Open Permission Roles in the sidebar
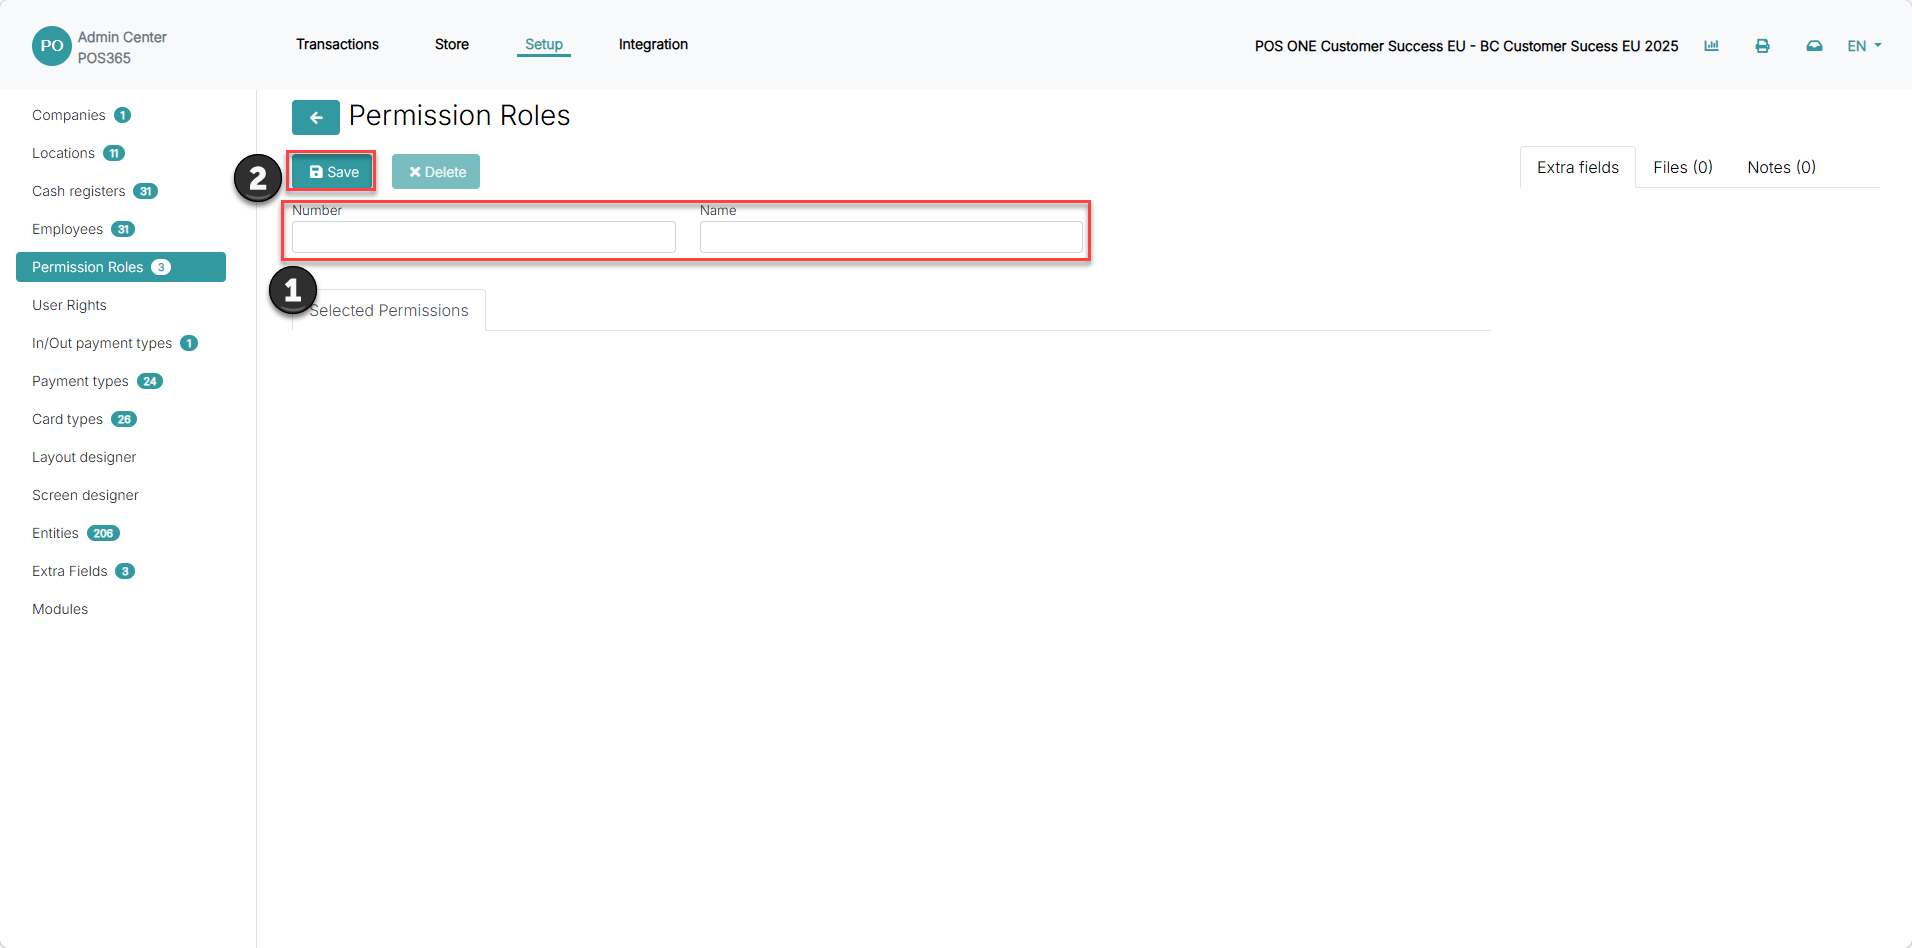 [x=121, y=267]
